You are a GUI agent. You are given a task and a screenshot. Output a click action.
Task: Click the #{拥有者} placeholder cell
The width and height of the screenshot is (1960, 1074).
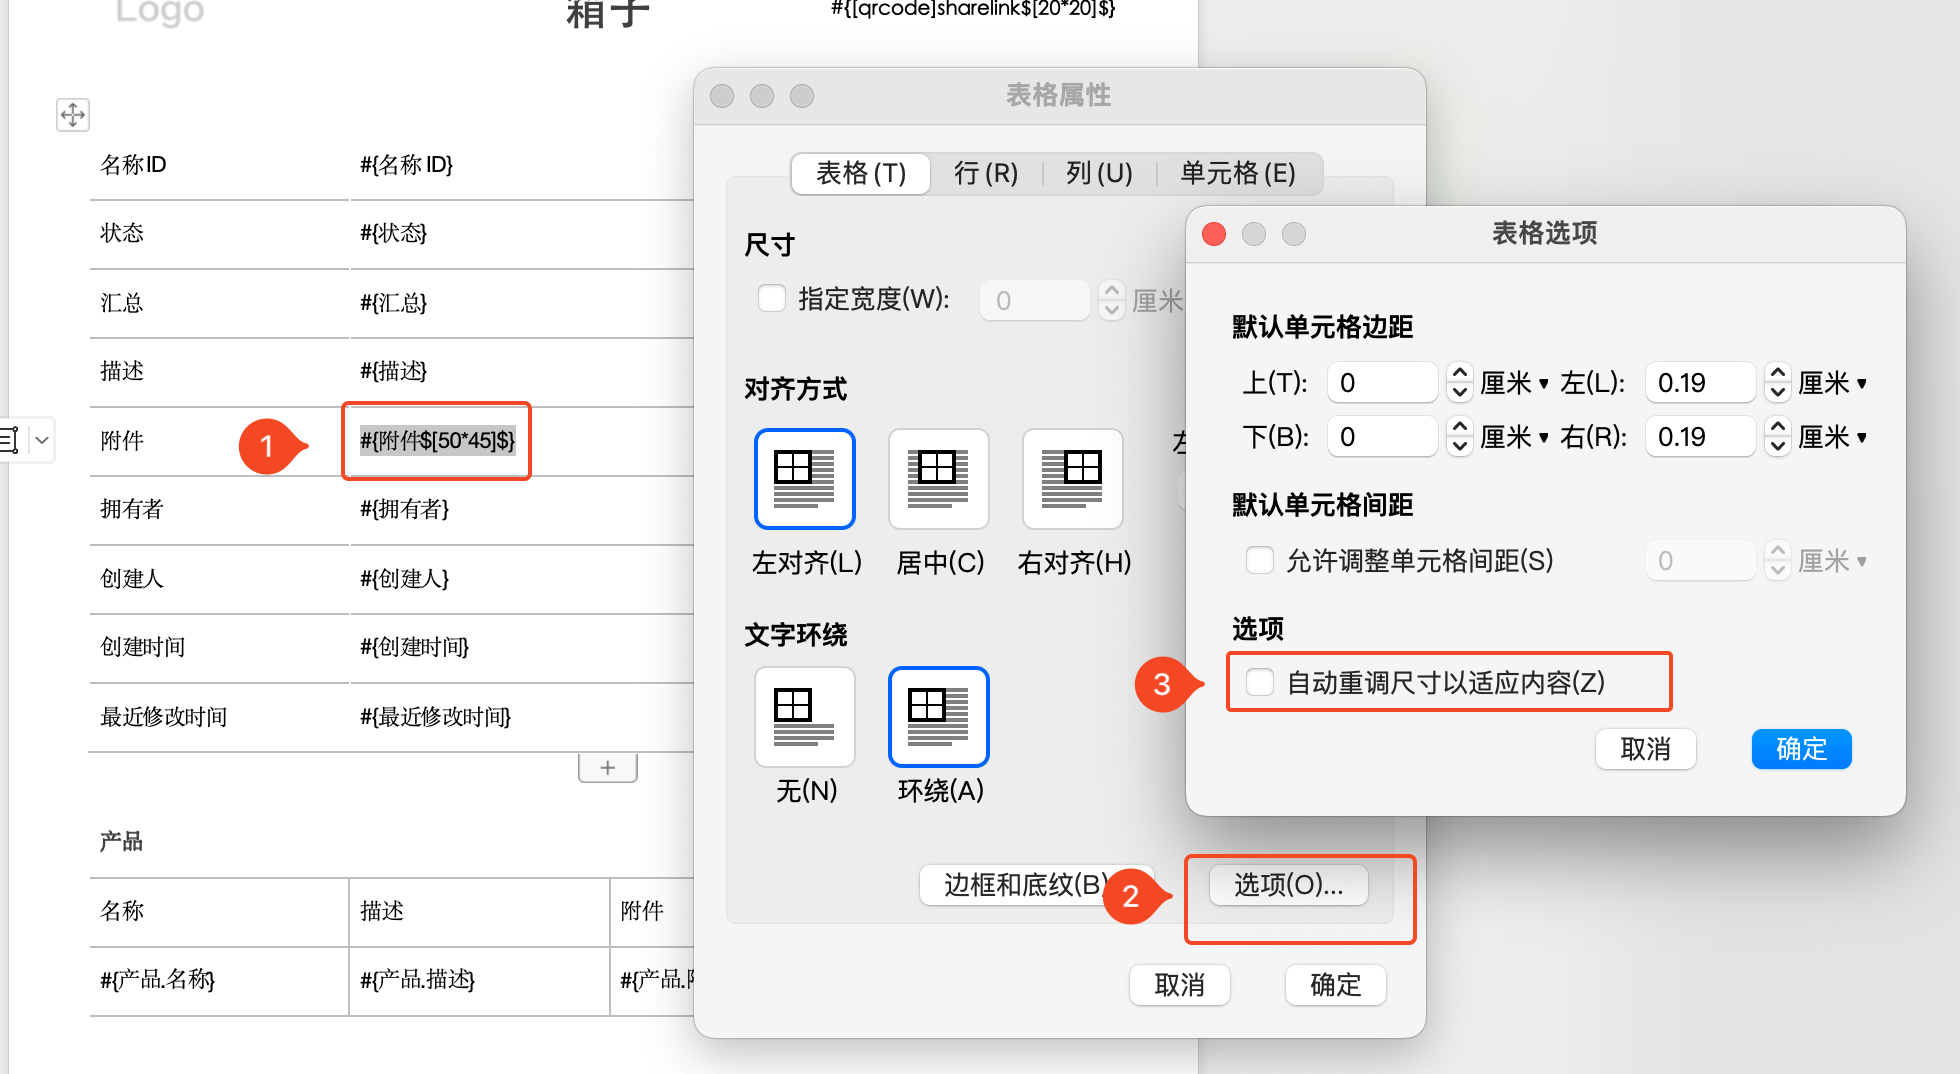click(x=404, y=509)
